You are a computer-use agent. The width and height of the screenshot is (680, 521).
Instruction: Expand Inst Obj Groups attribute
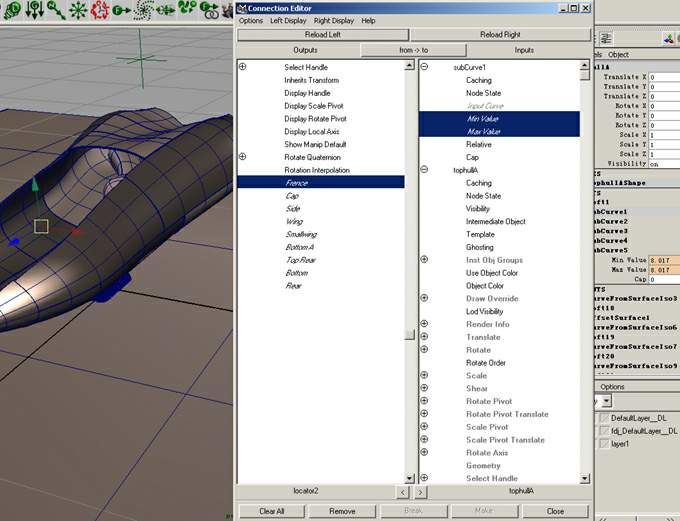(x=424, y=259)
